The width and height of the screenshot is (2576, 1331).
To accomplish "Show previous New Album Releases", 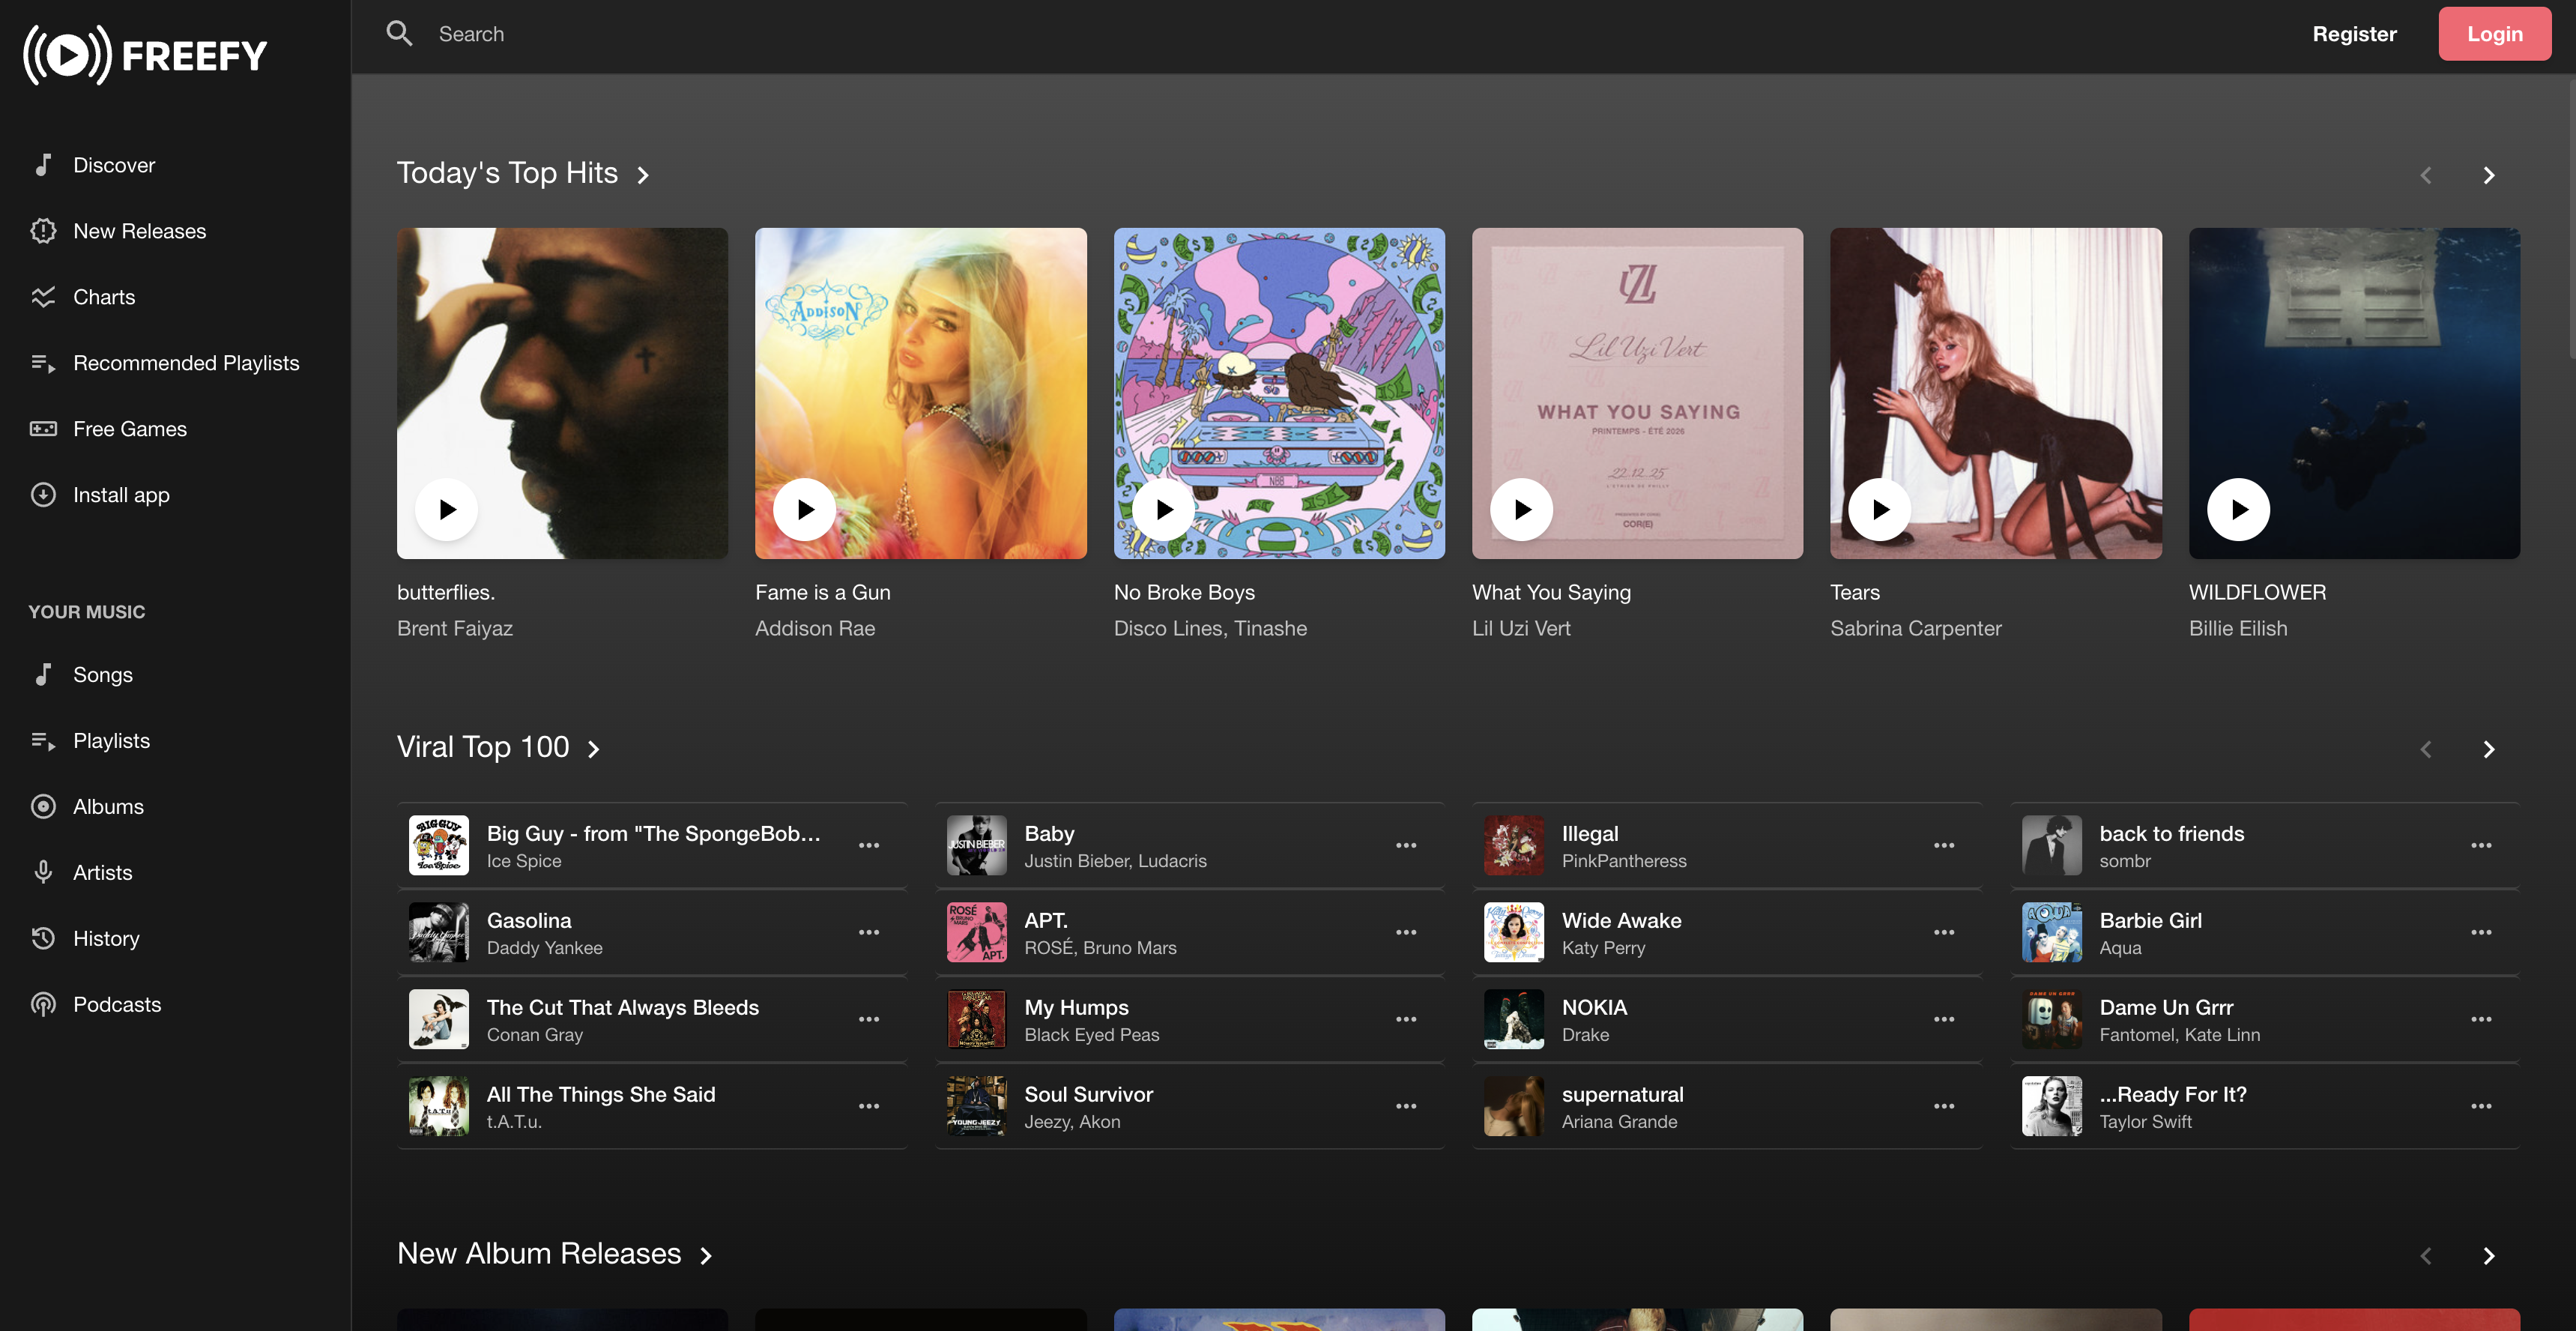I will click(x=2426, y=1256).
